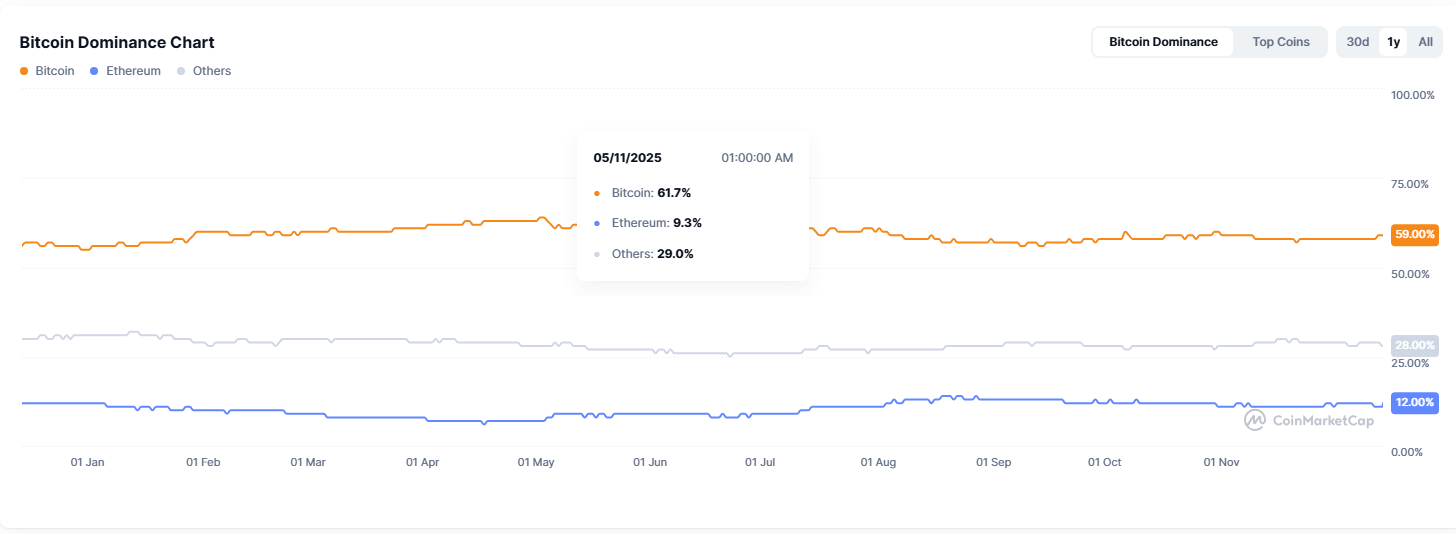Click the gray Others legend dot
Viewport: 1456px width, 534px height.
(181, 71)
